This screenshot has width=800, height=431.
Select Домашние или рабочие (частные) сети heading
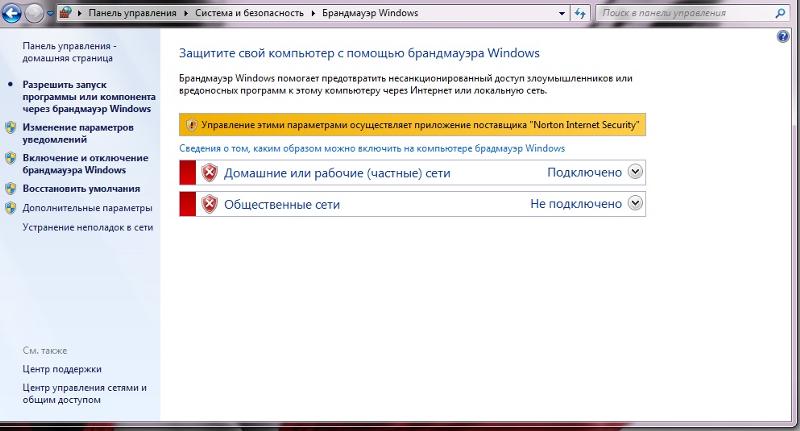(x=337, y=173)
